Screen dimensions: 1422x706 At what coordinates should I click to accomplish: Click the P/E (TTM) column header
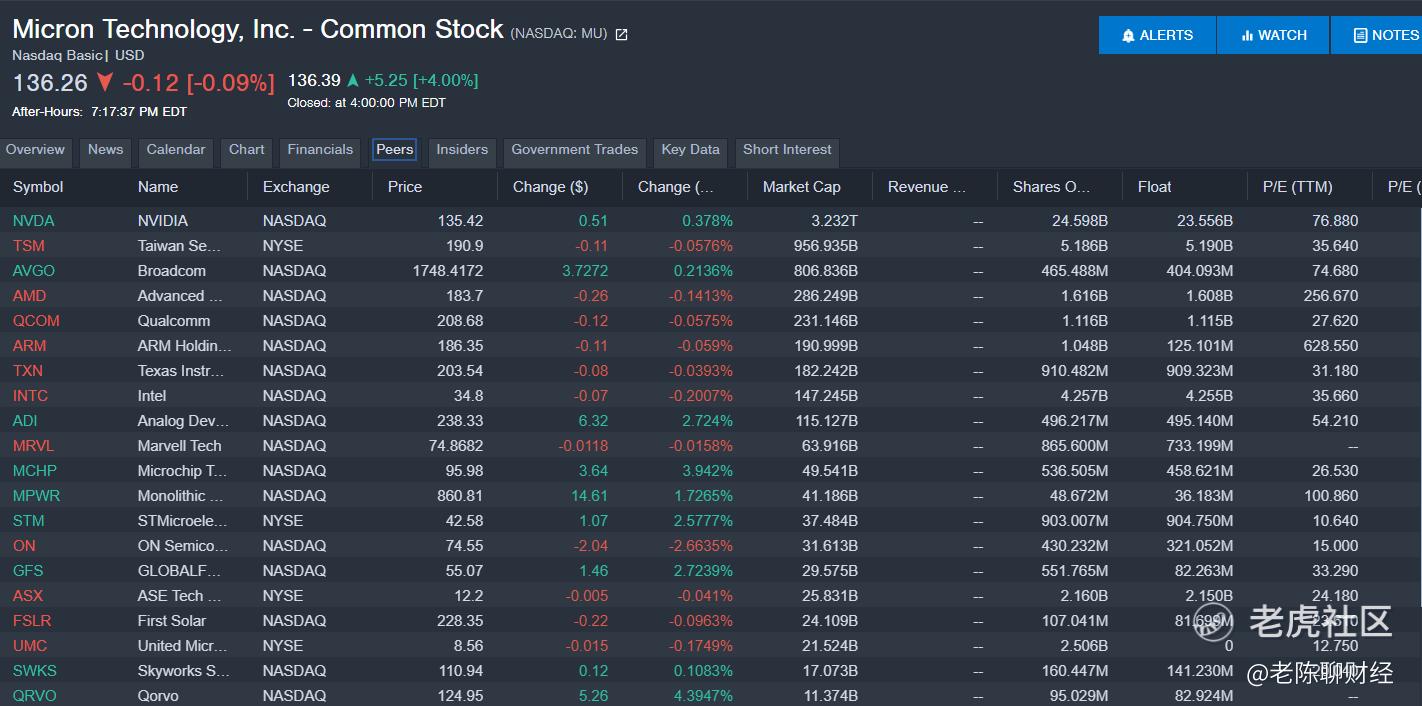(1297, 187)
